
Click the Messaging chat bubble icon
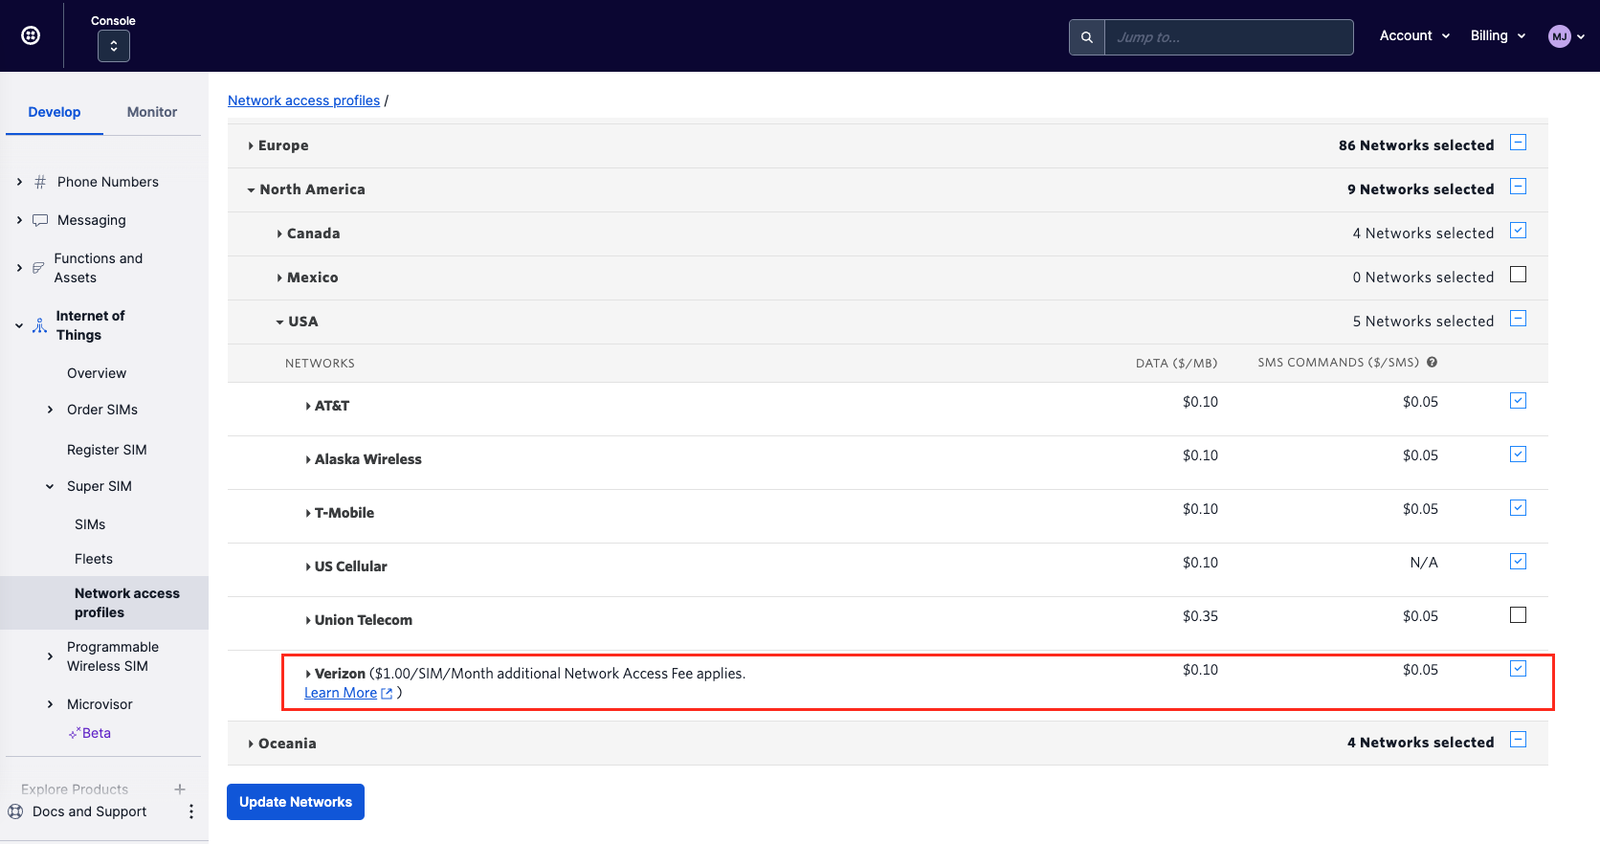click(x=40, y=220)
